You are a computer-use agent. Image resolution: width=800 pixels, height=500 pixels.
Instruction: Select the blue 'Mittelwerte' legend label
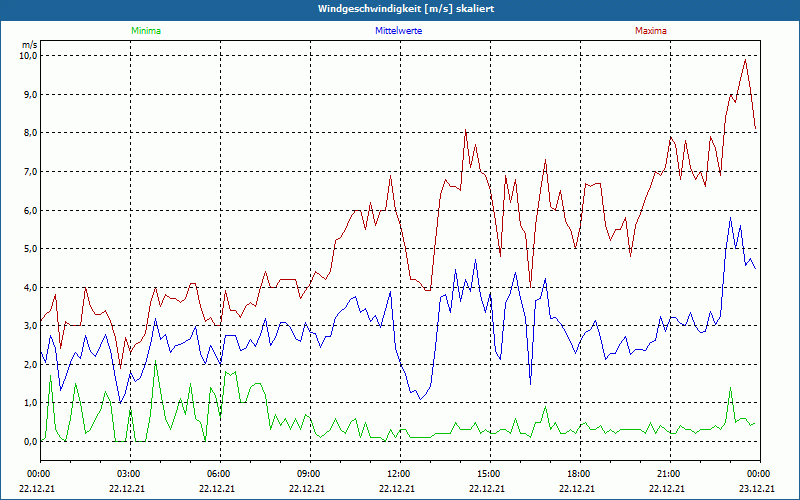coord(398,31)
